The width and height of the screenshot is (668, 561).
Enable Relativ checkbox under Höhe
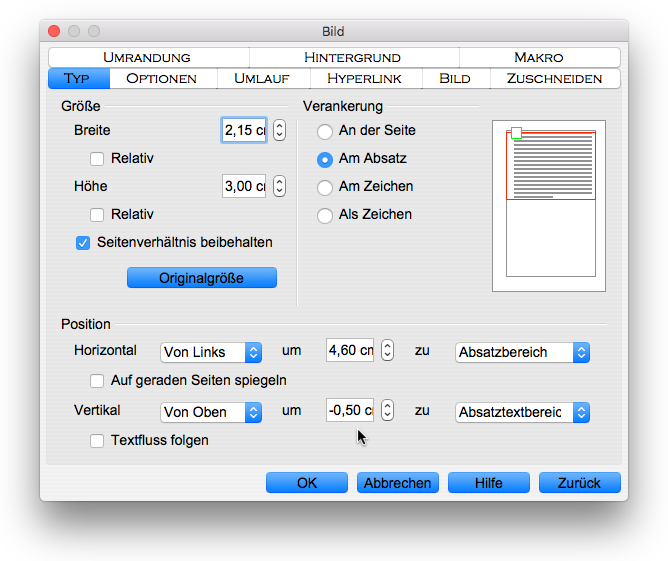(x=97, y=215)
